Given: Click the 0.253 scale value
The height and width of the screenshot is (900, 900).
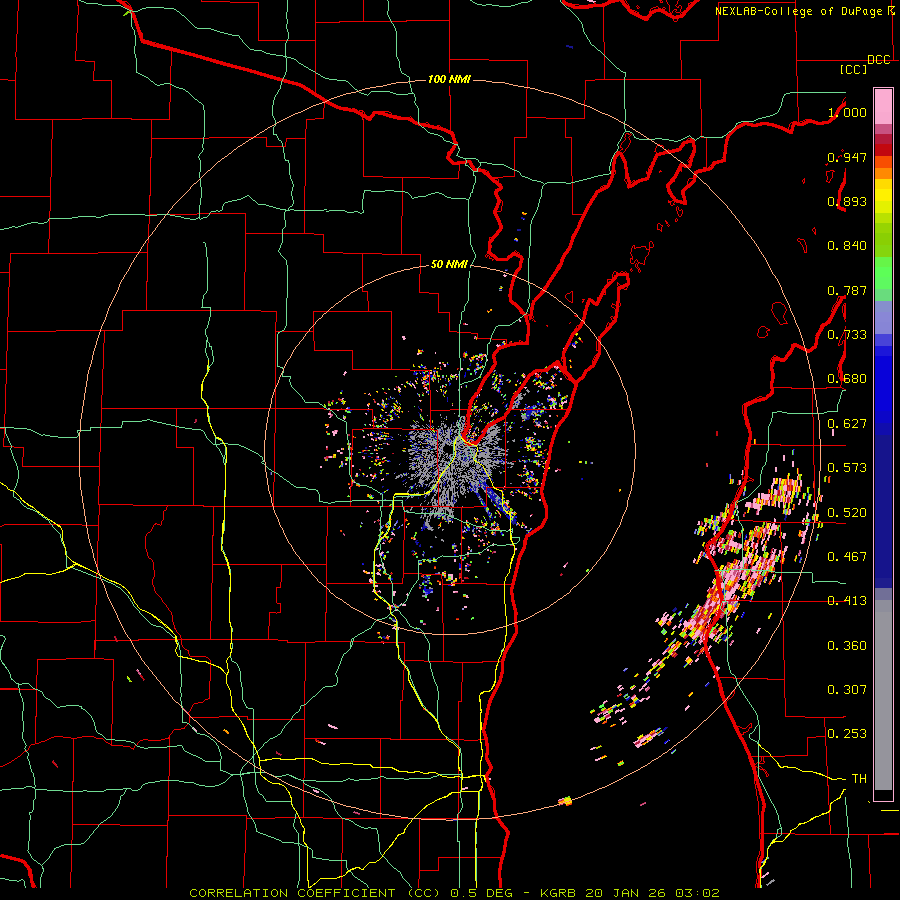Looking at the screenshot, I should (x=847, y=734).
